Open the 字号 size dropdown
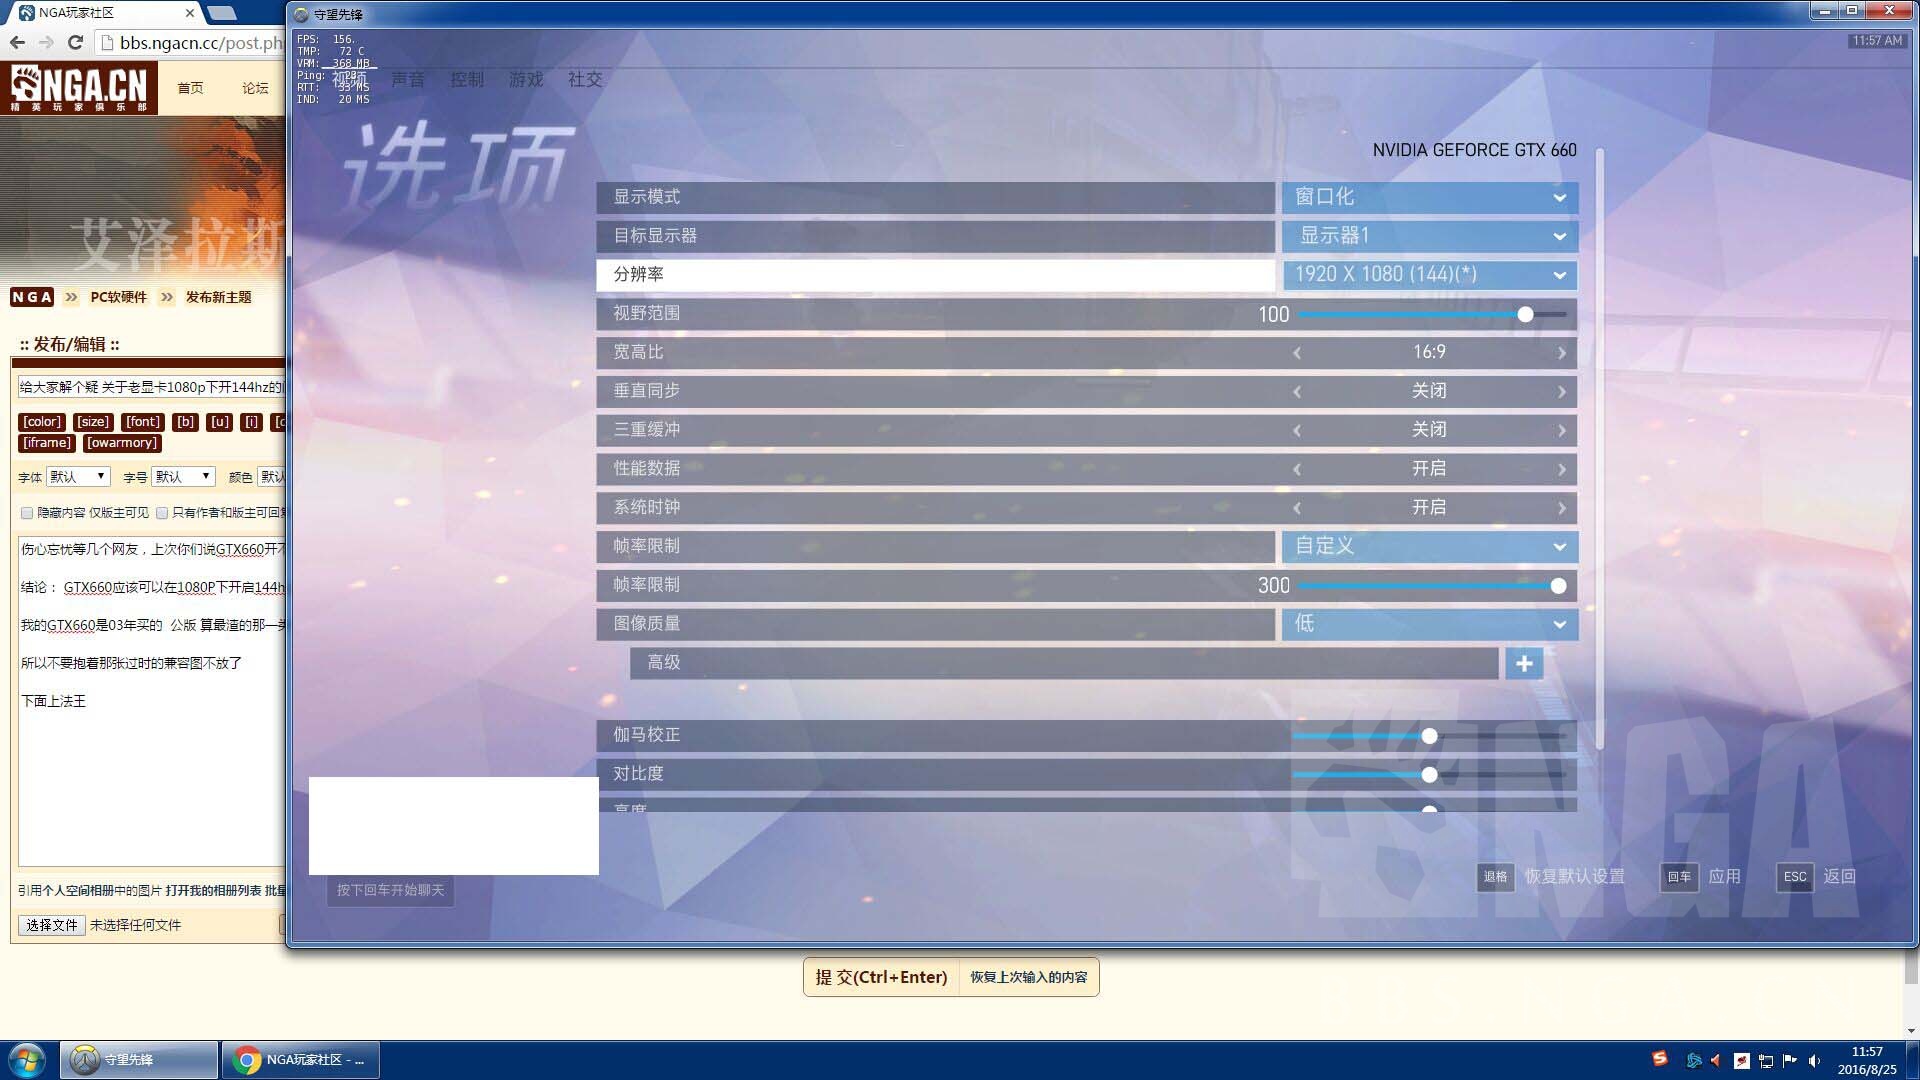 click(183, 477)
